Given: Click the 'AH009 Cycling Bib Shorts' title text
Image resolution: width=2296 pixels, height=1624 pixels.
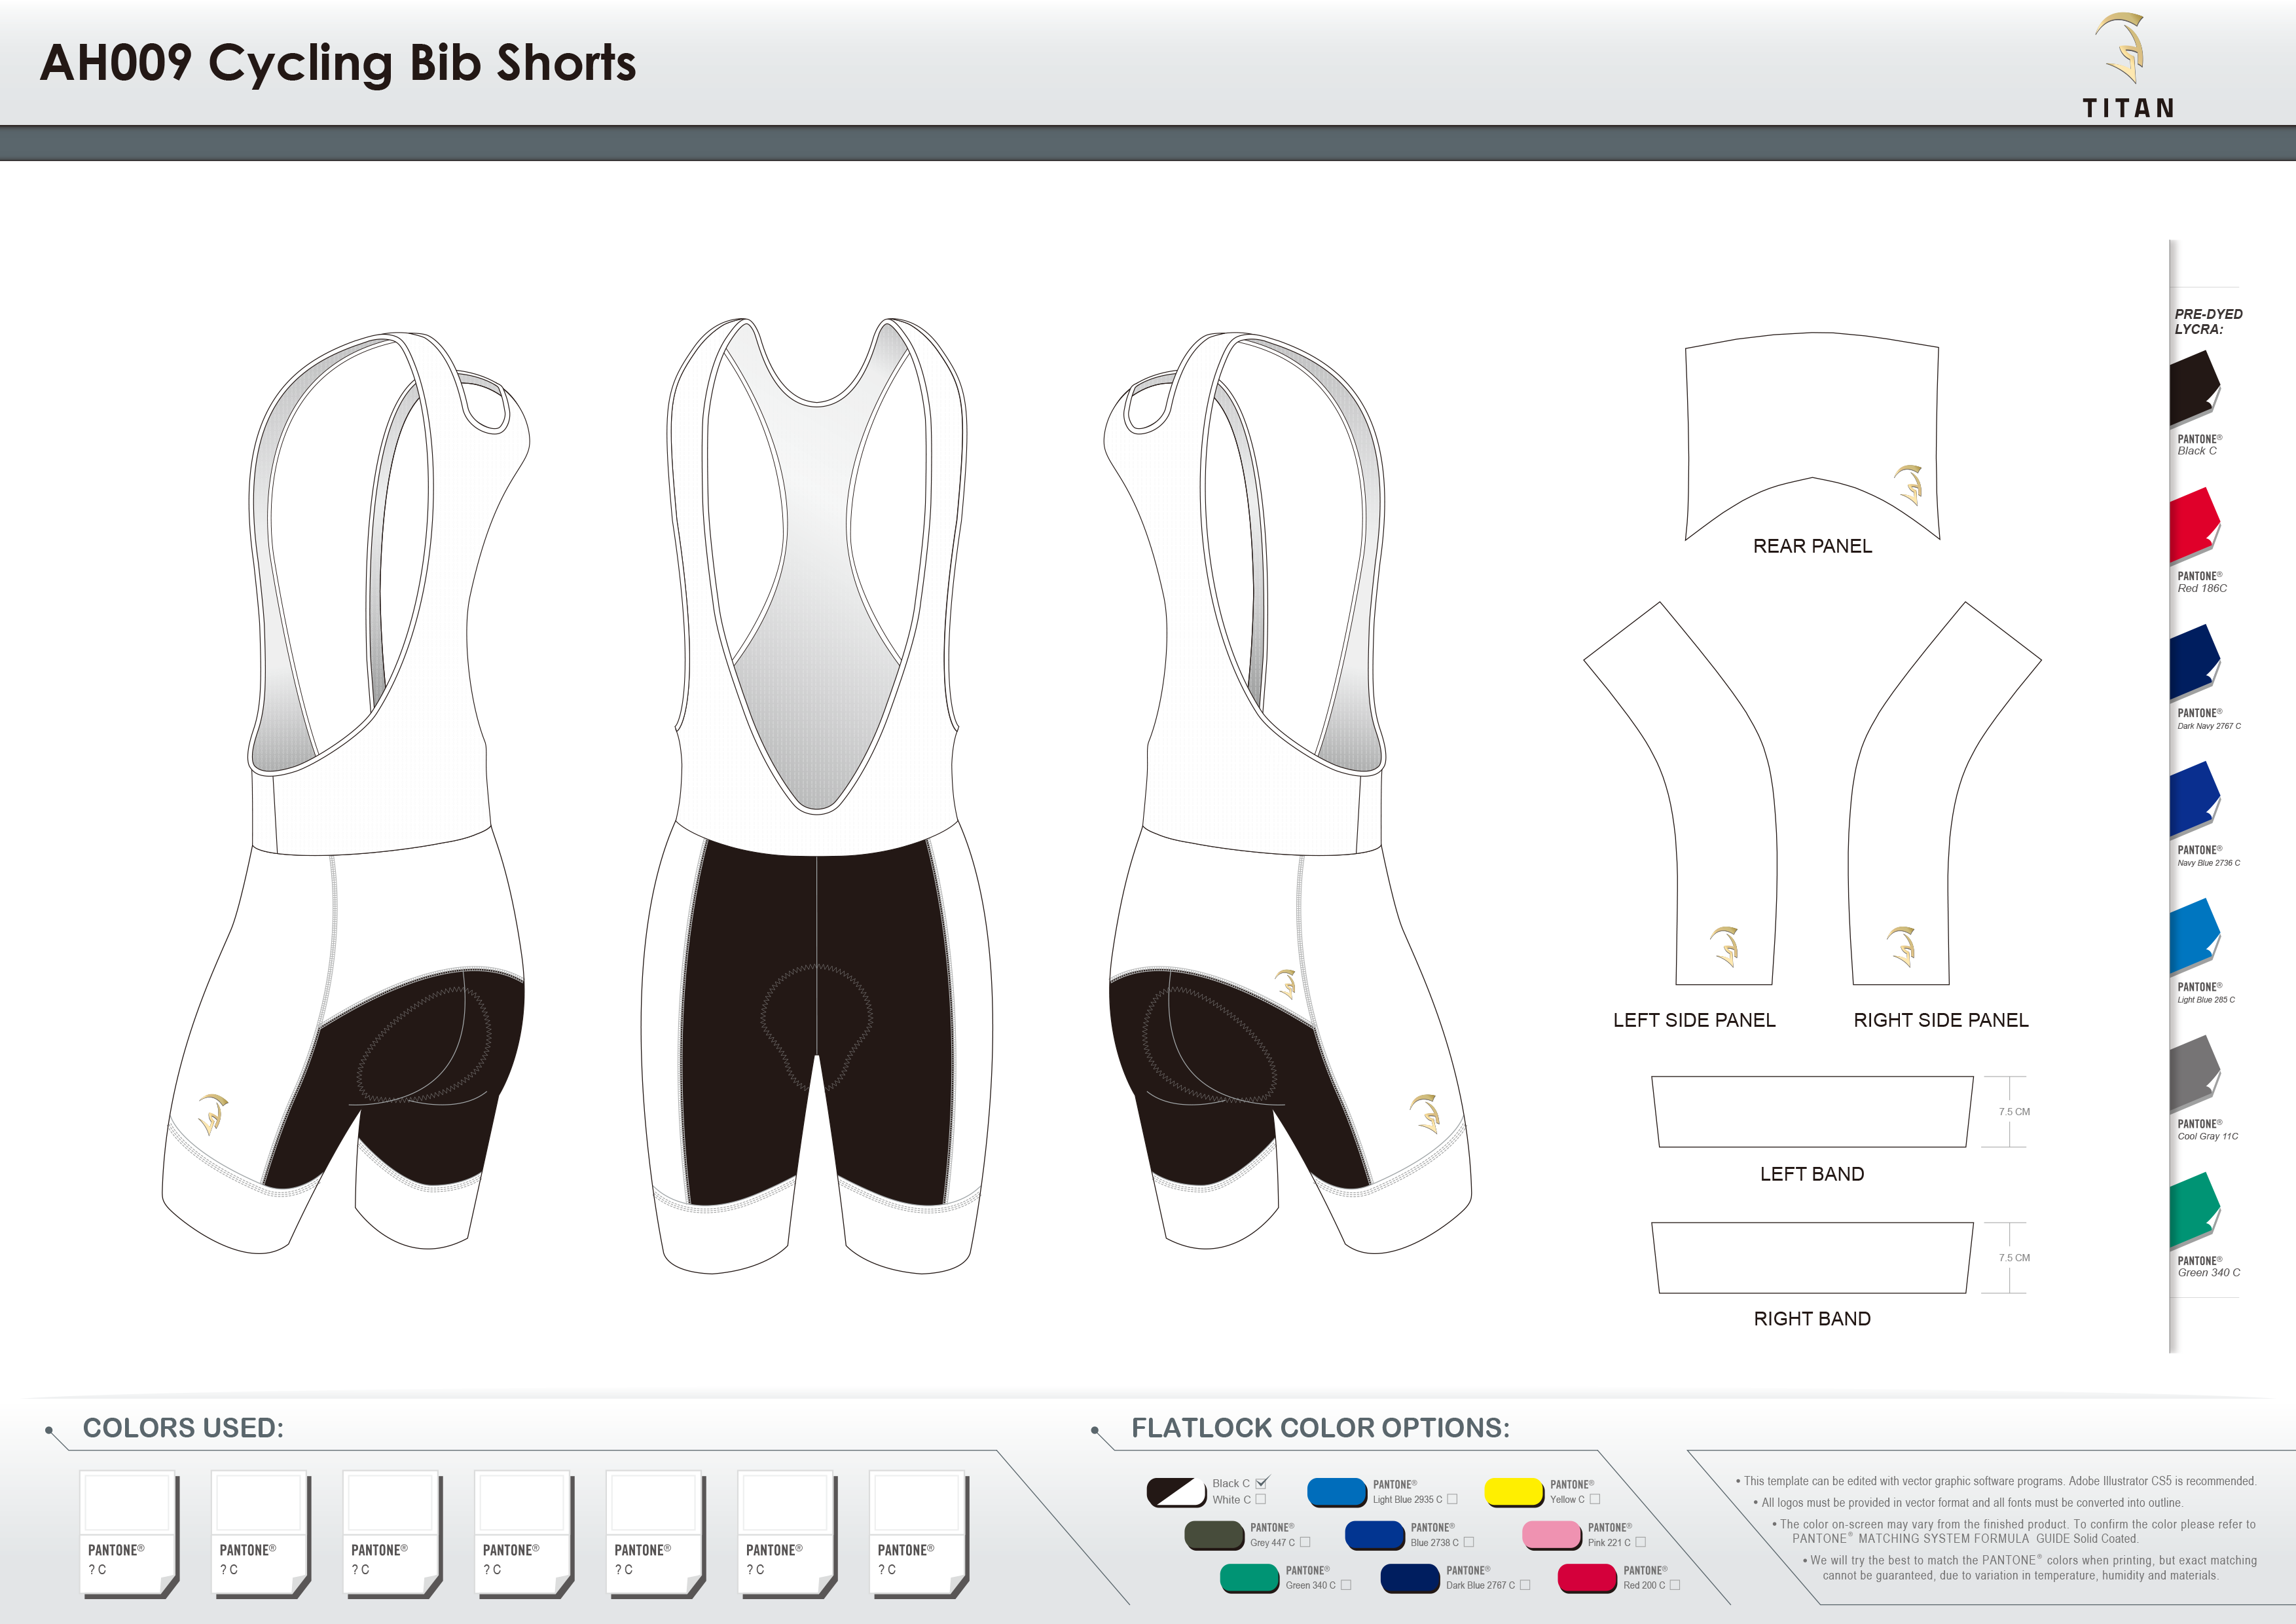Looking at the screenshot, I should [x=340, y=62].
